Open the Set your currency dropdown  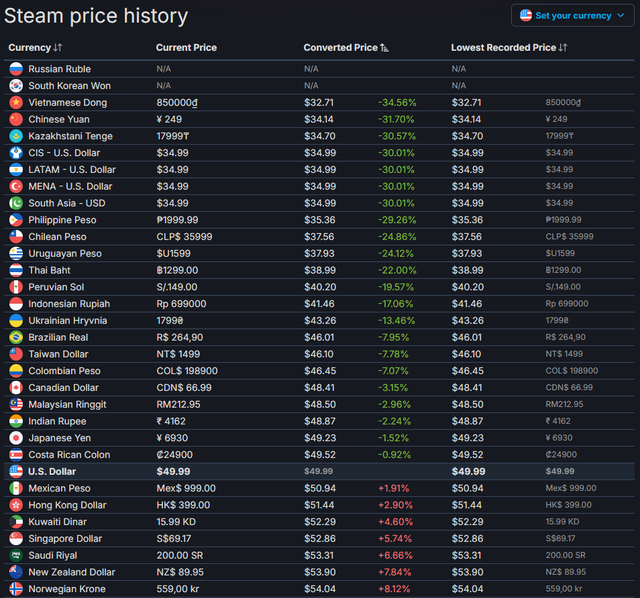572,15
